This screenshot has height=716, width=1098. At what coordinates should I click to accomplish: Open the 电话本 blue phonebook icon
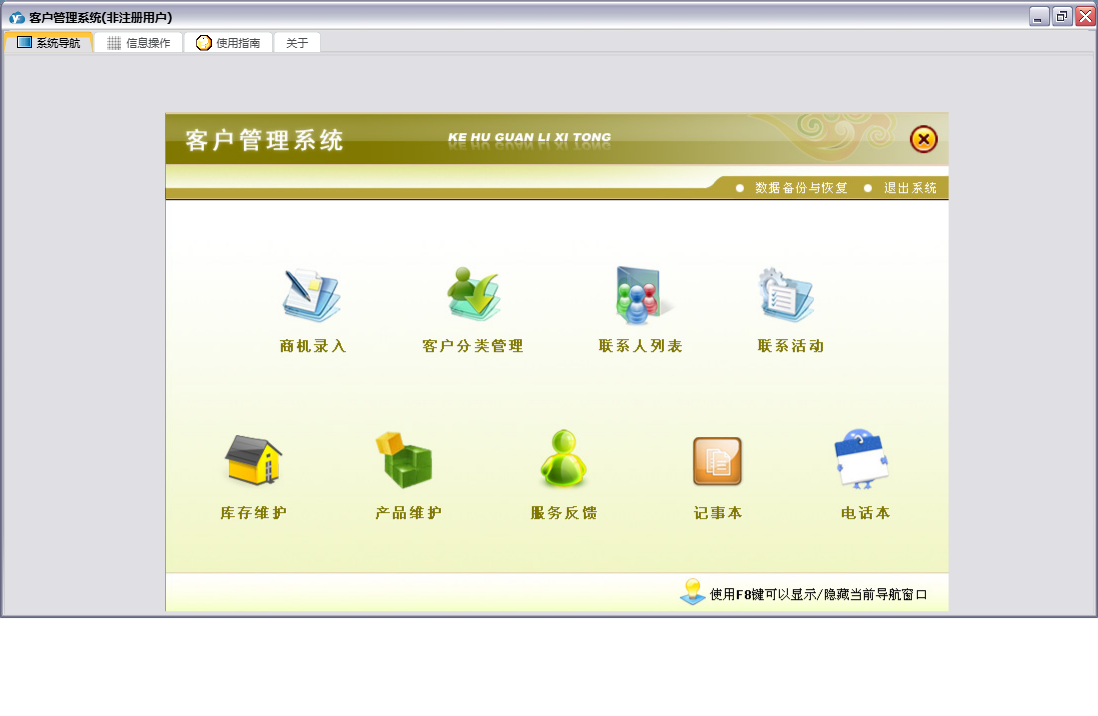(861, 459)
